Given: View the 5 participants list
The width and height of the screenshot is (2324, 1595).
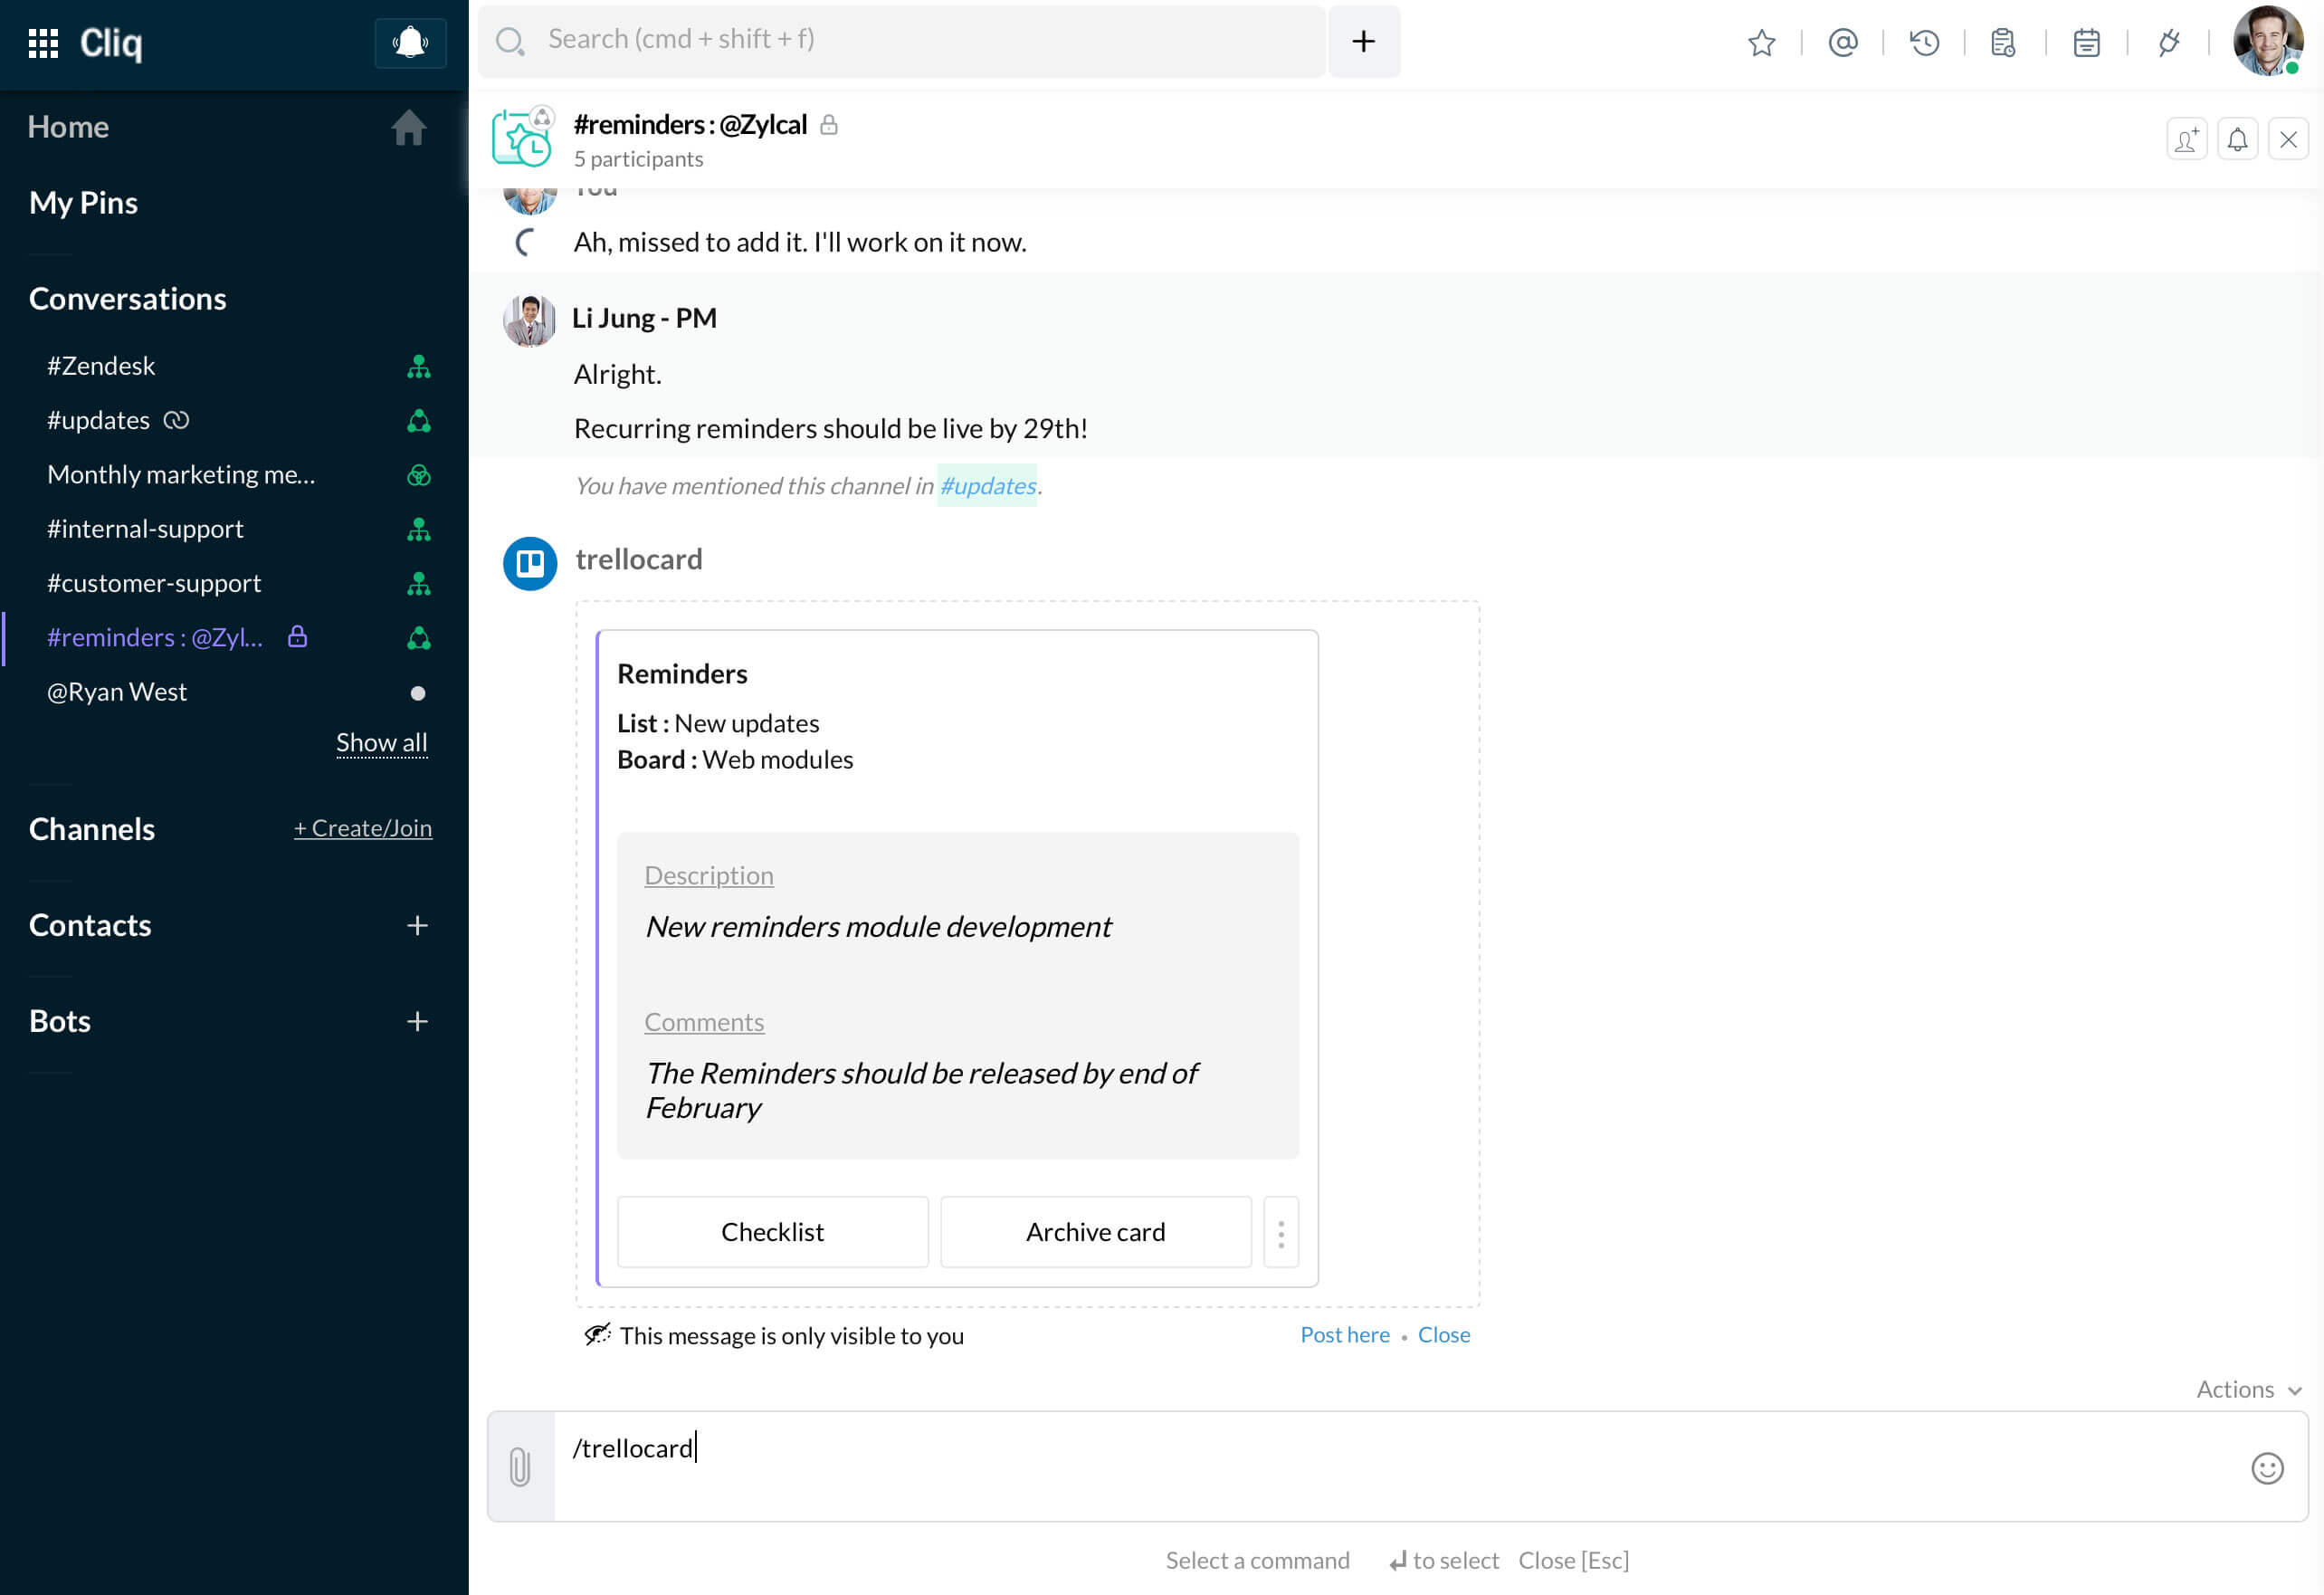Looking at the screenshot, I should coord(638,158).
